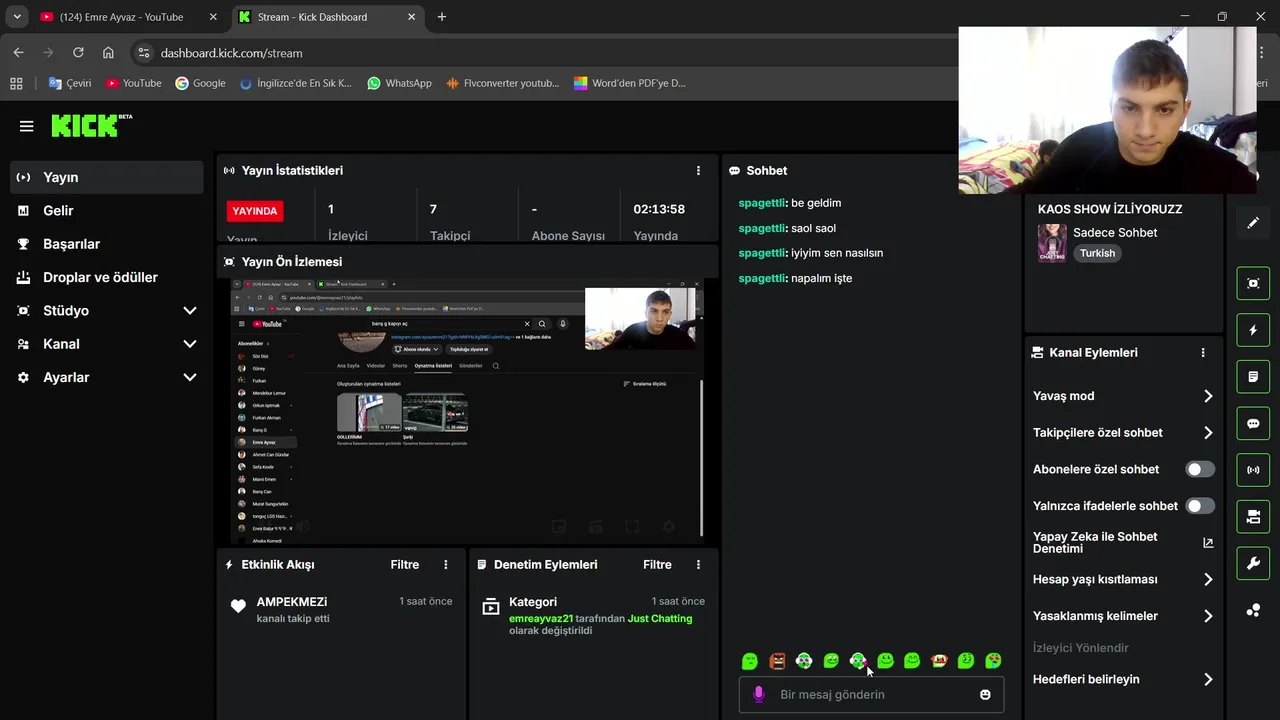Click emreayvaz21 username in moderation log

coord(541,619)
